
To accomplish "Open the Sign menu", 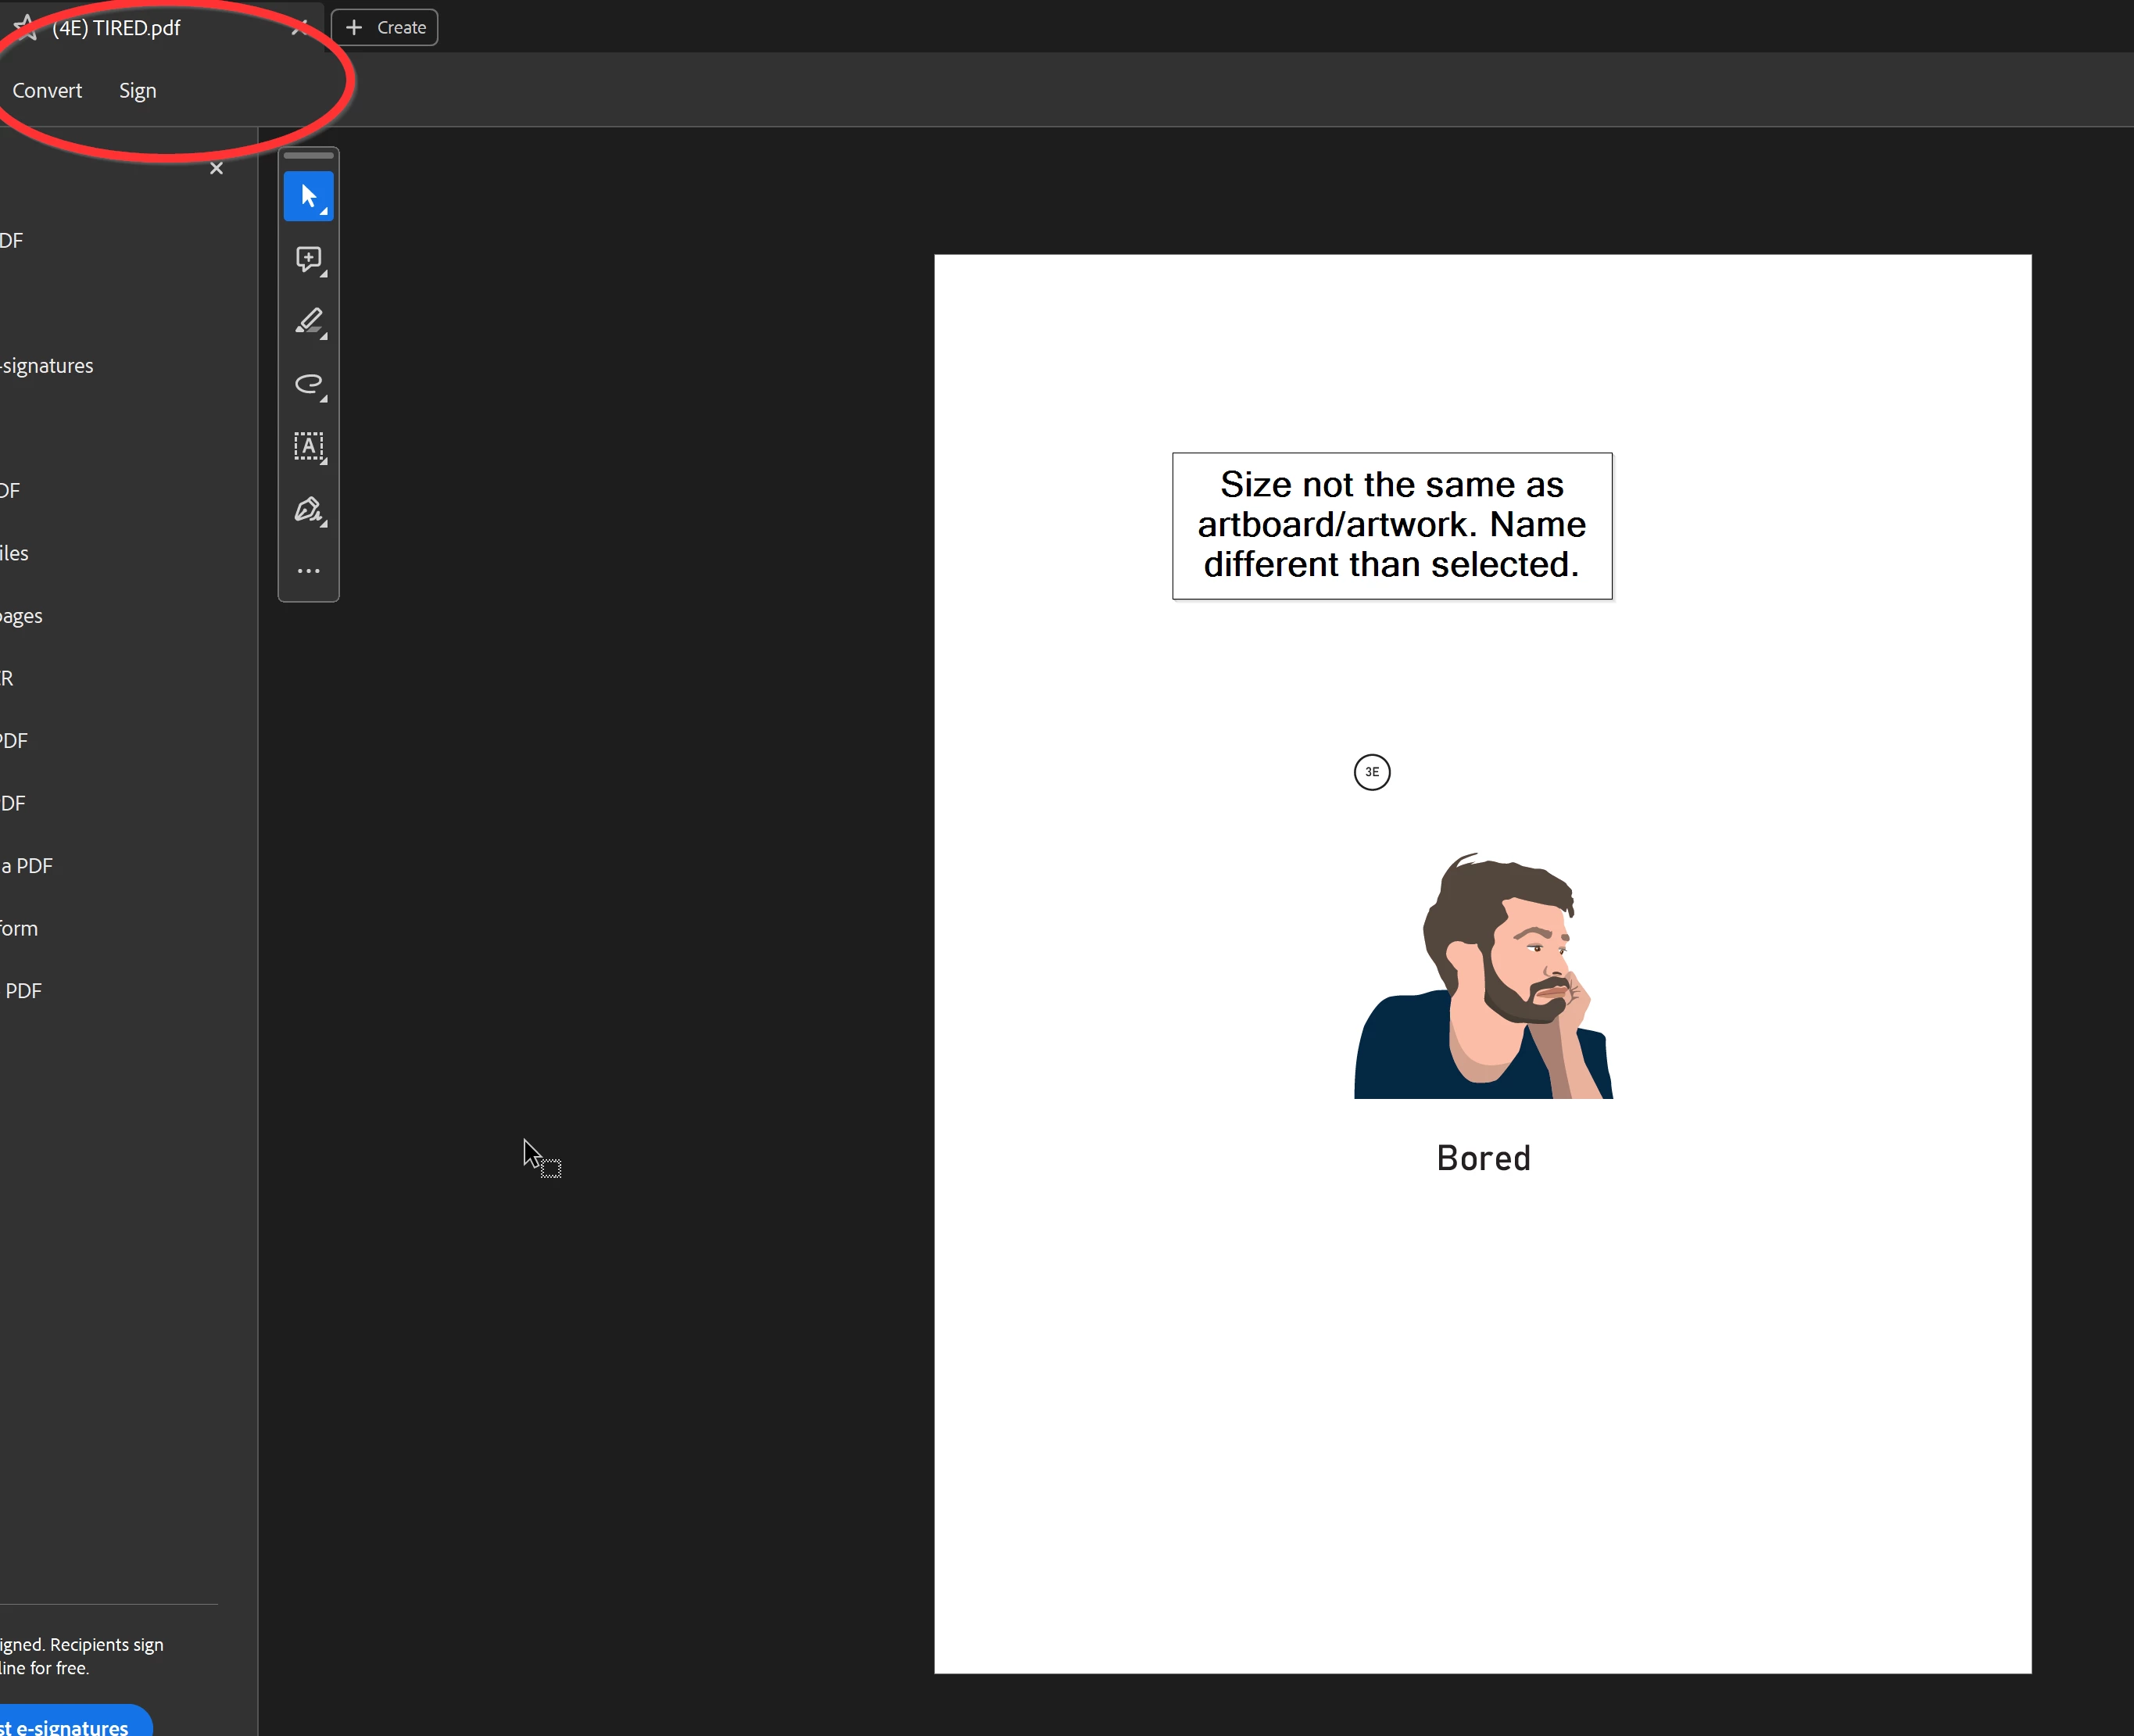I will (x=137, y=90).
